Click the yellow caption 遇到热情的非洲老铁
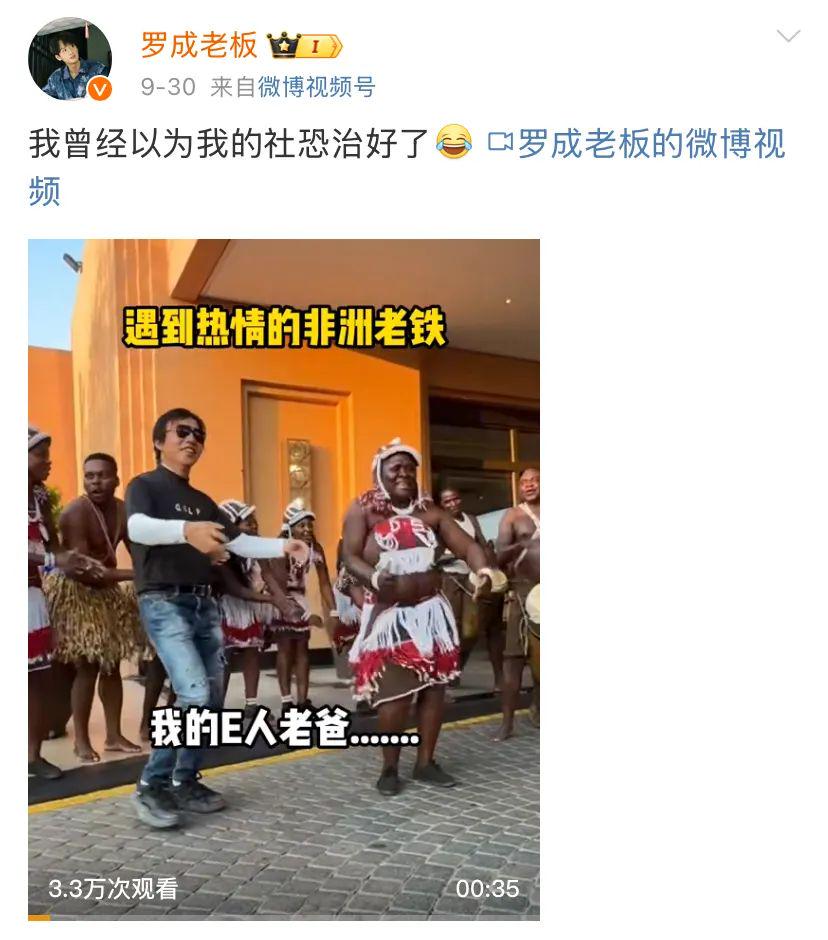 (284, 327)
